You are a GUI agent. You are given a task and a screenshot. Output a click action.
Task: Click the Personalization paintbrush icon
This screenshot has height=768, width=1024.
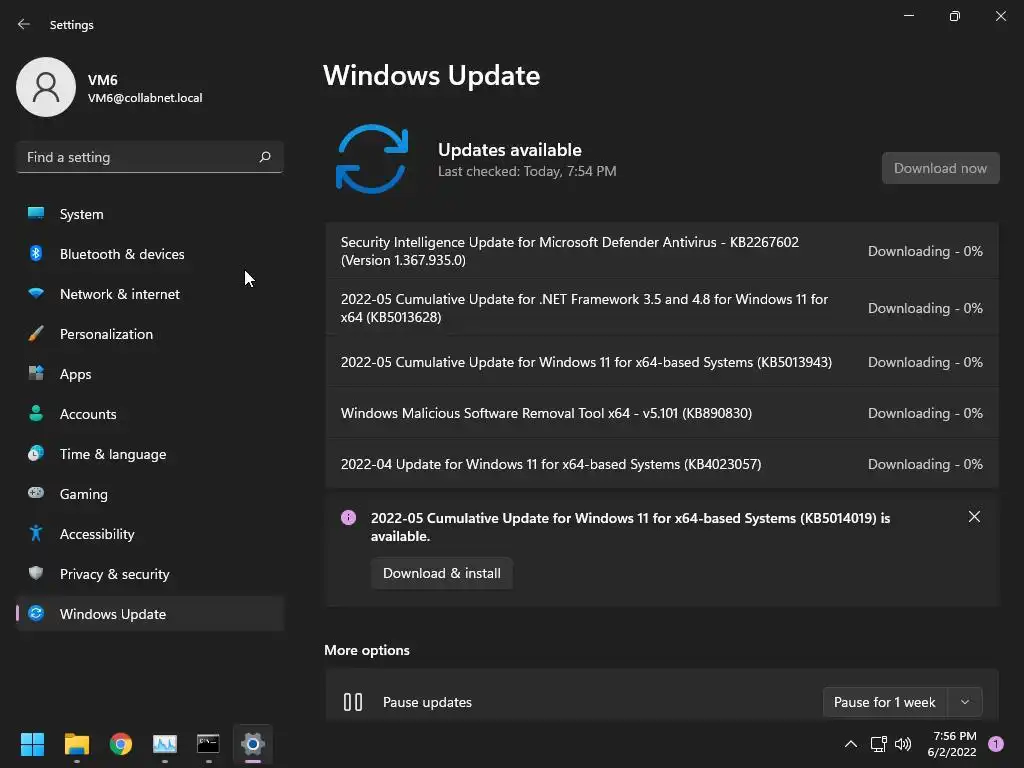36,334
